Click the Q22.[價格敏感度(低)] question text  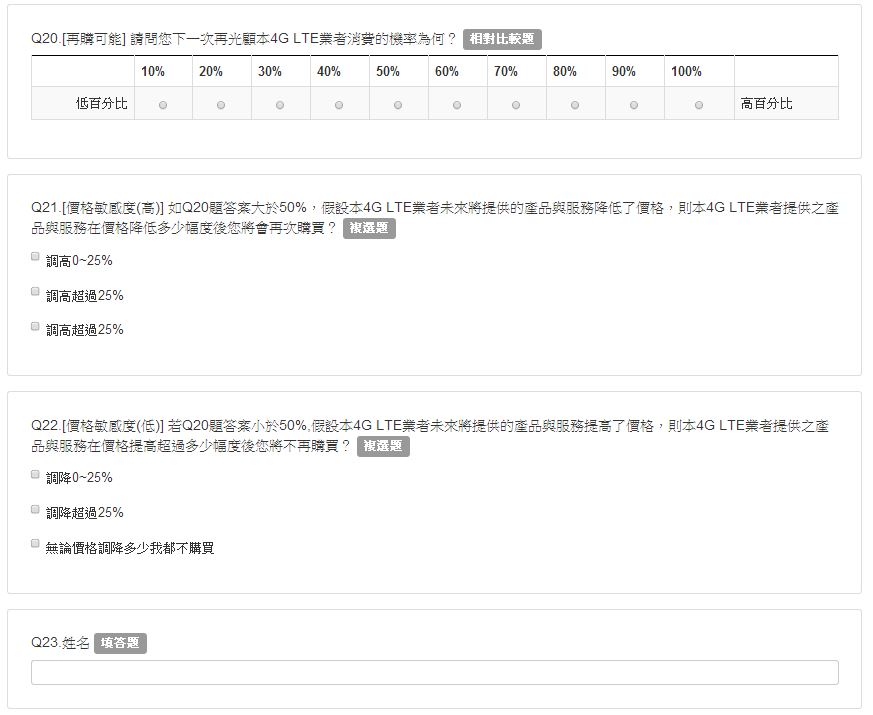point(430,436)
